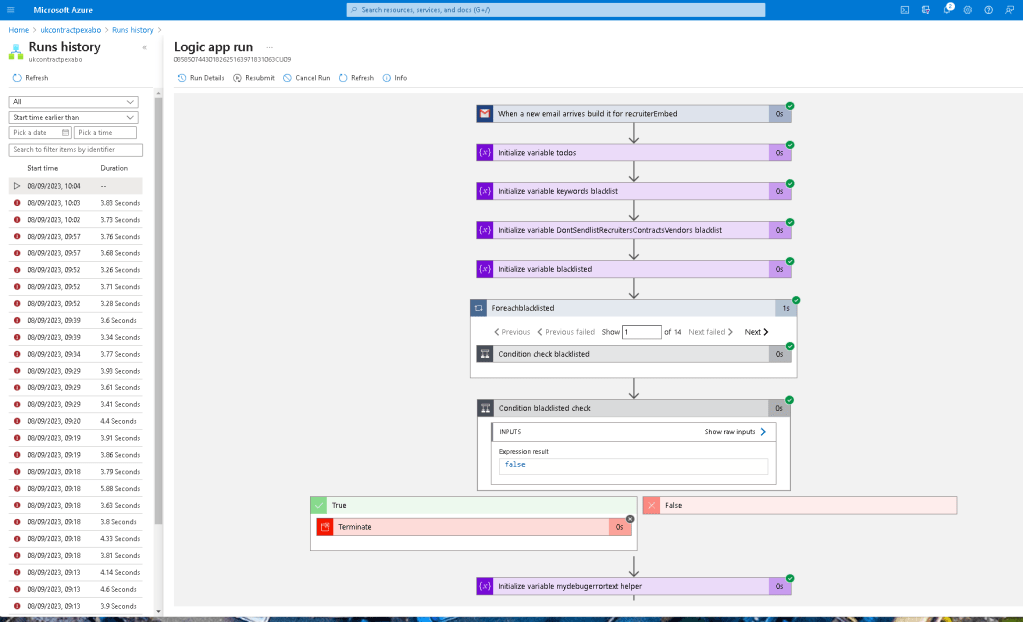Click the Show iteration number field

coord(641,332)
